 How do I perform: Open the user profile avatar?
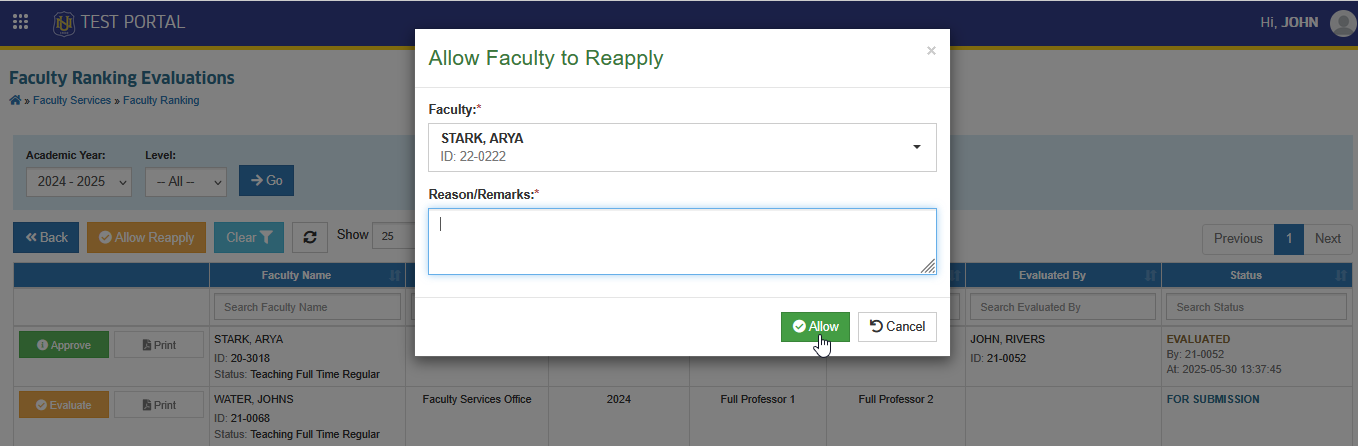coord(1343,22)
